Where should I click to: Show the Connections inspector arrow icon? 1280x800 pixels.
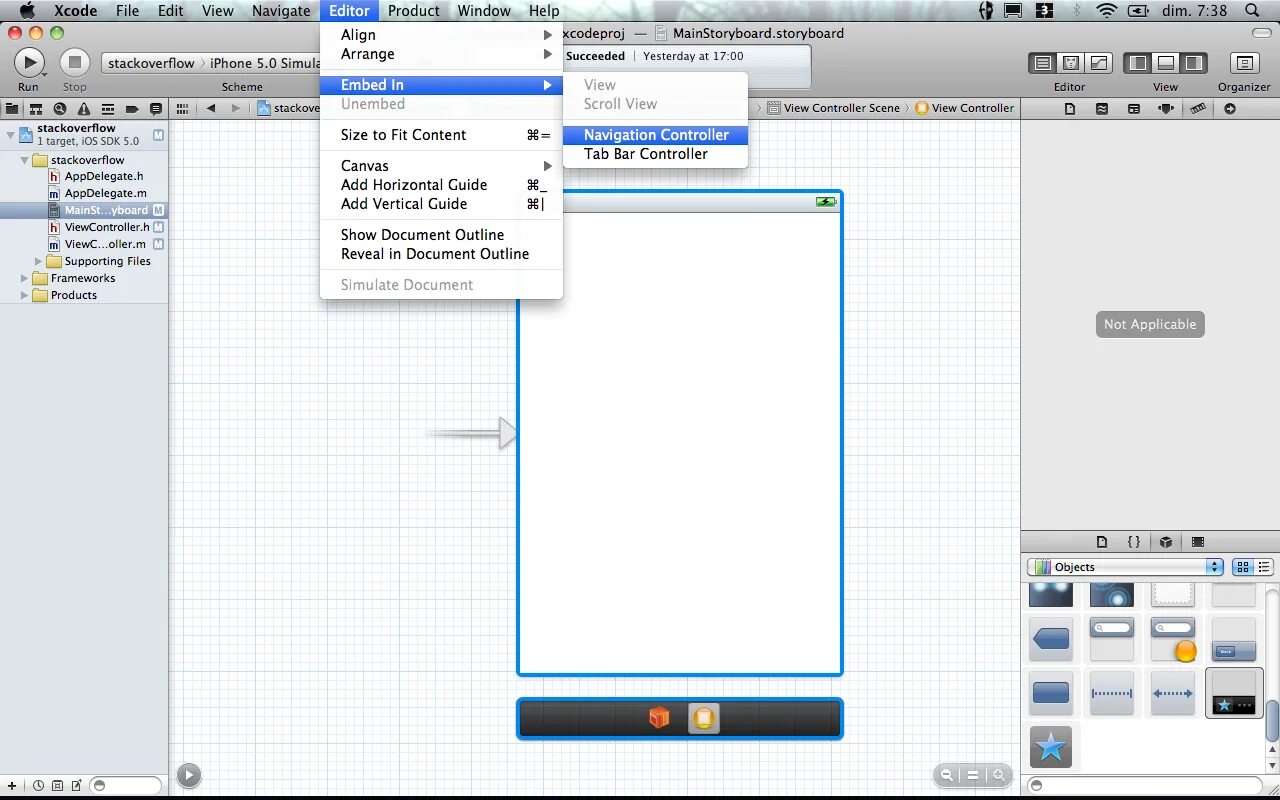pyautogui.click(x=1230, y=108)
